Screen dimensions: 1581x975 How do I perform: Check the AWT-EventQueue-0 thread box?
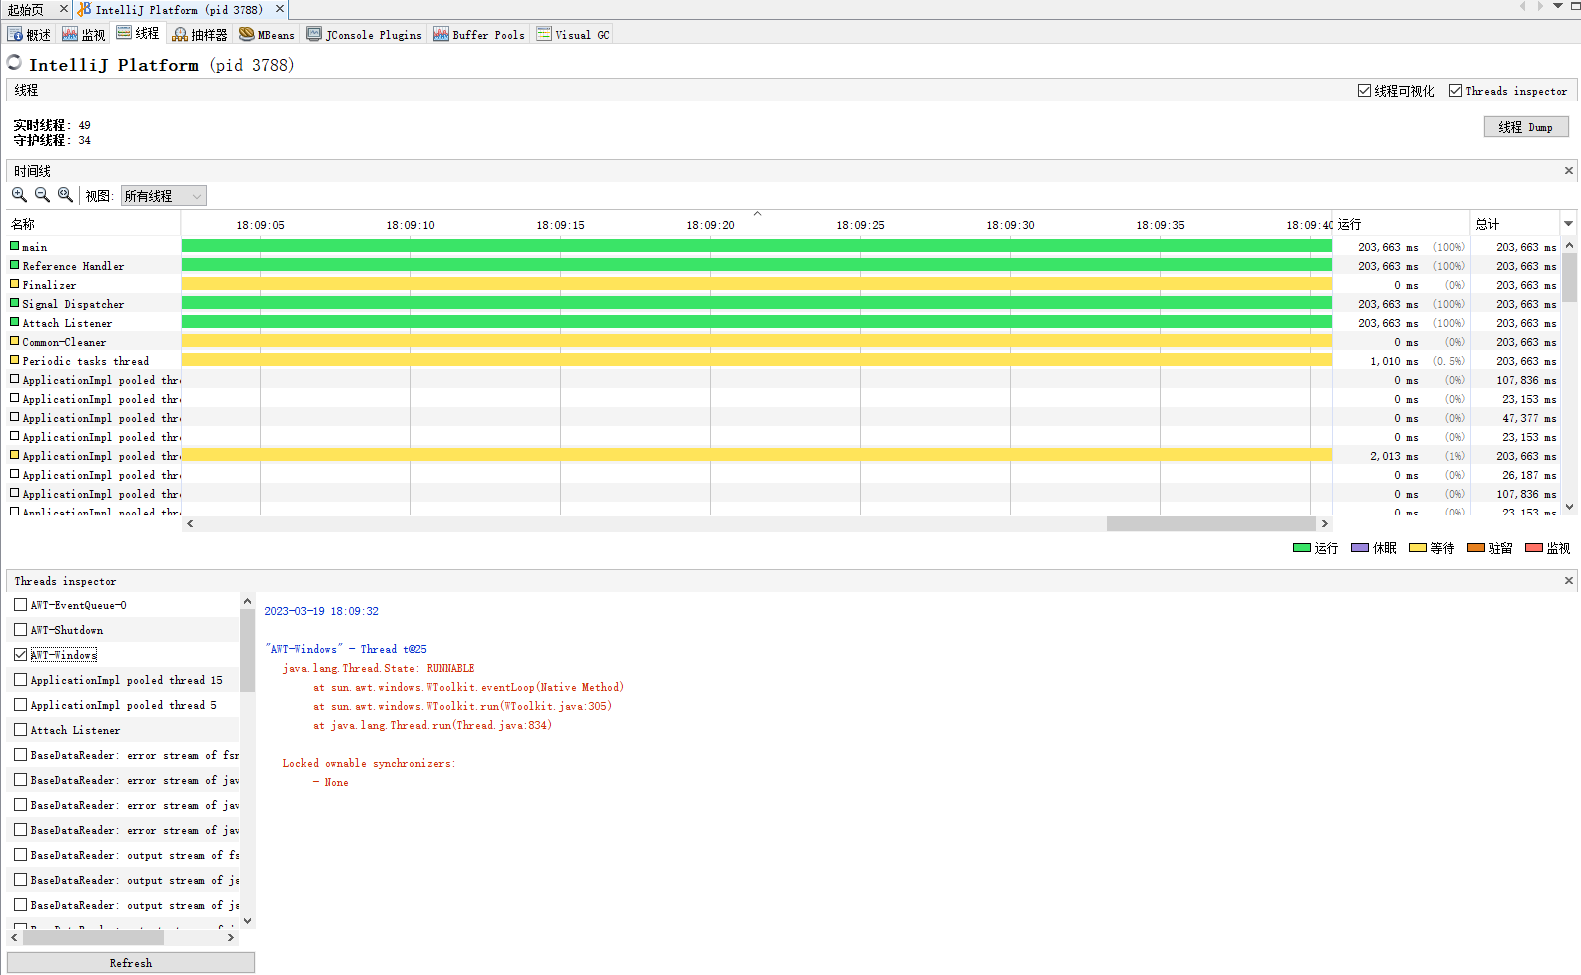tap(21, 605)
